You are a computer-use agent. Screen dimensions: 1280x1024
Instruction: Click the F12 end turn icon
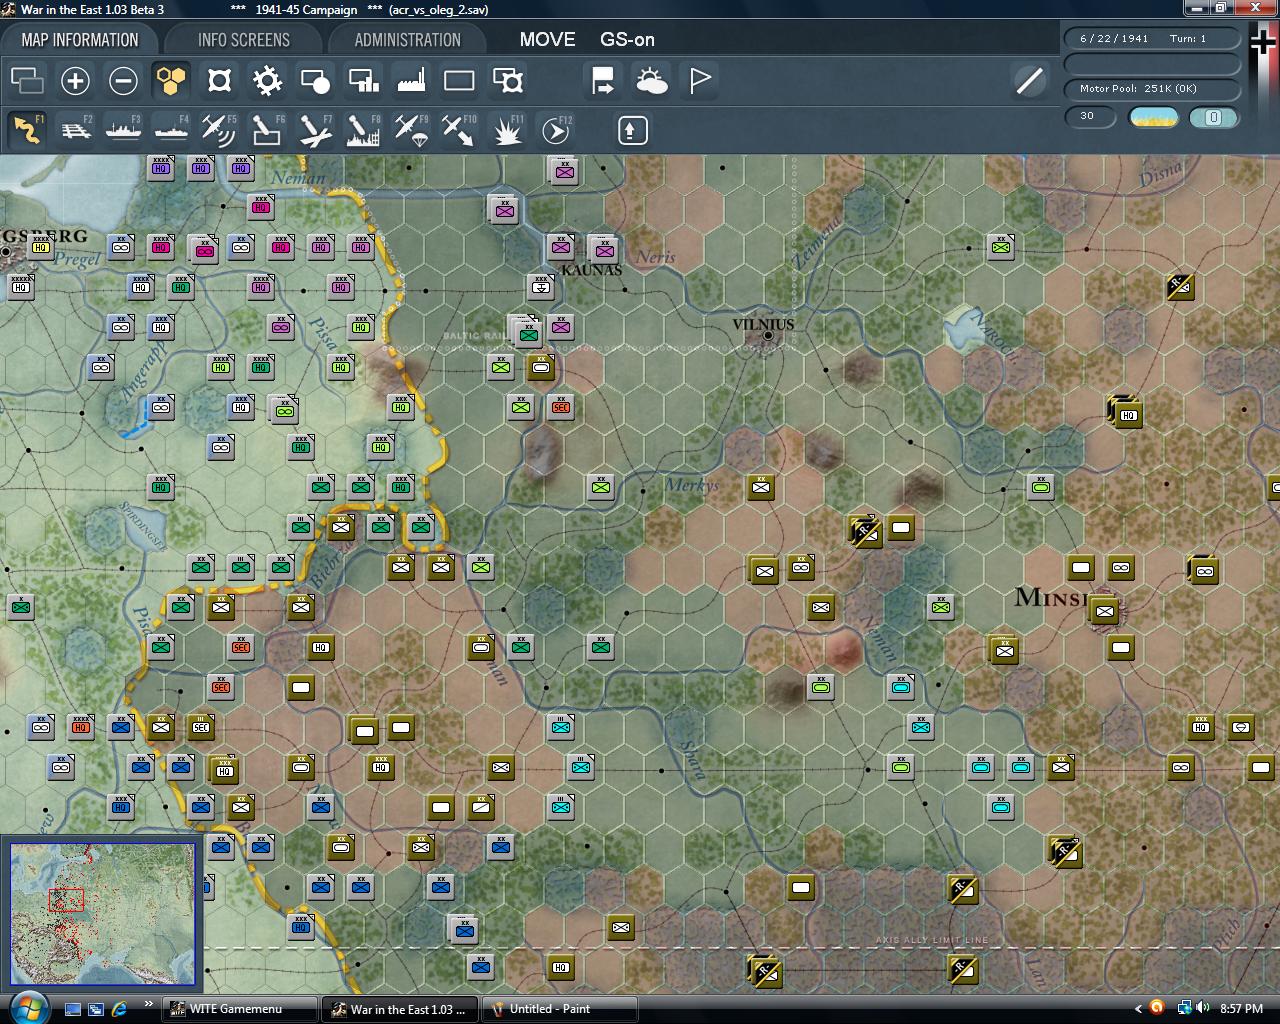(555, 130)
